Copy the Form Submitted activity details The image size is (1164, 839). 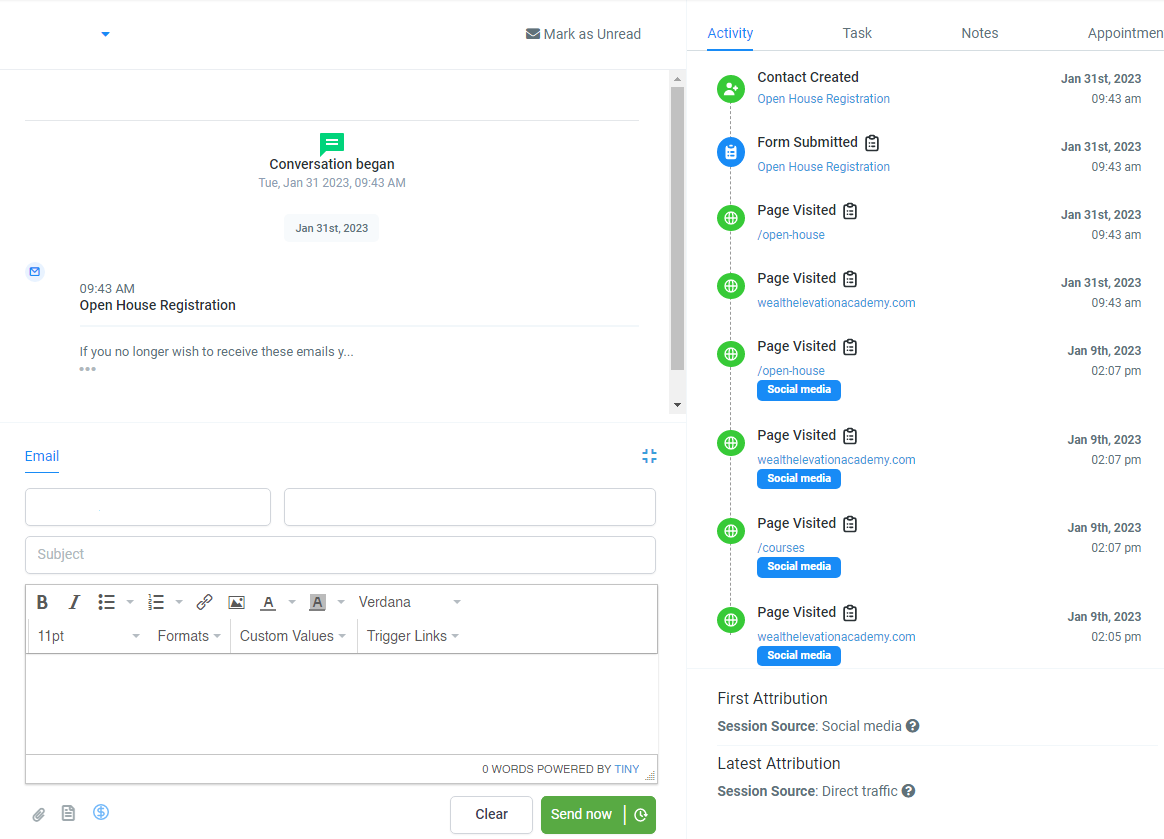tap(872, 143)
